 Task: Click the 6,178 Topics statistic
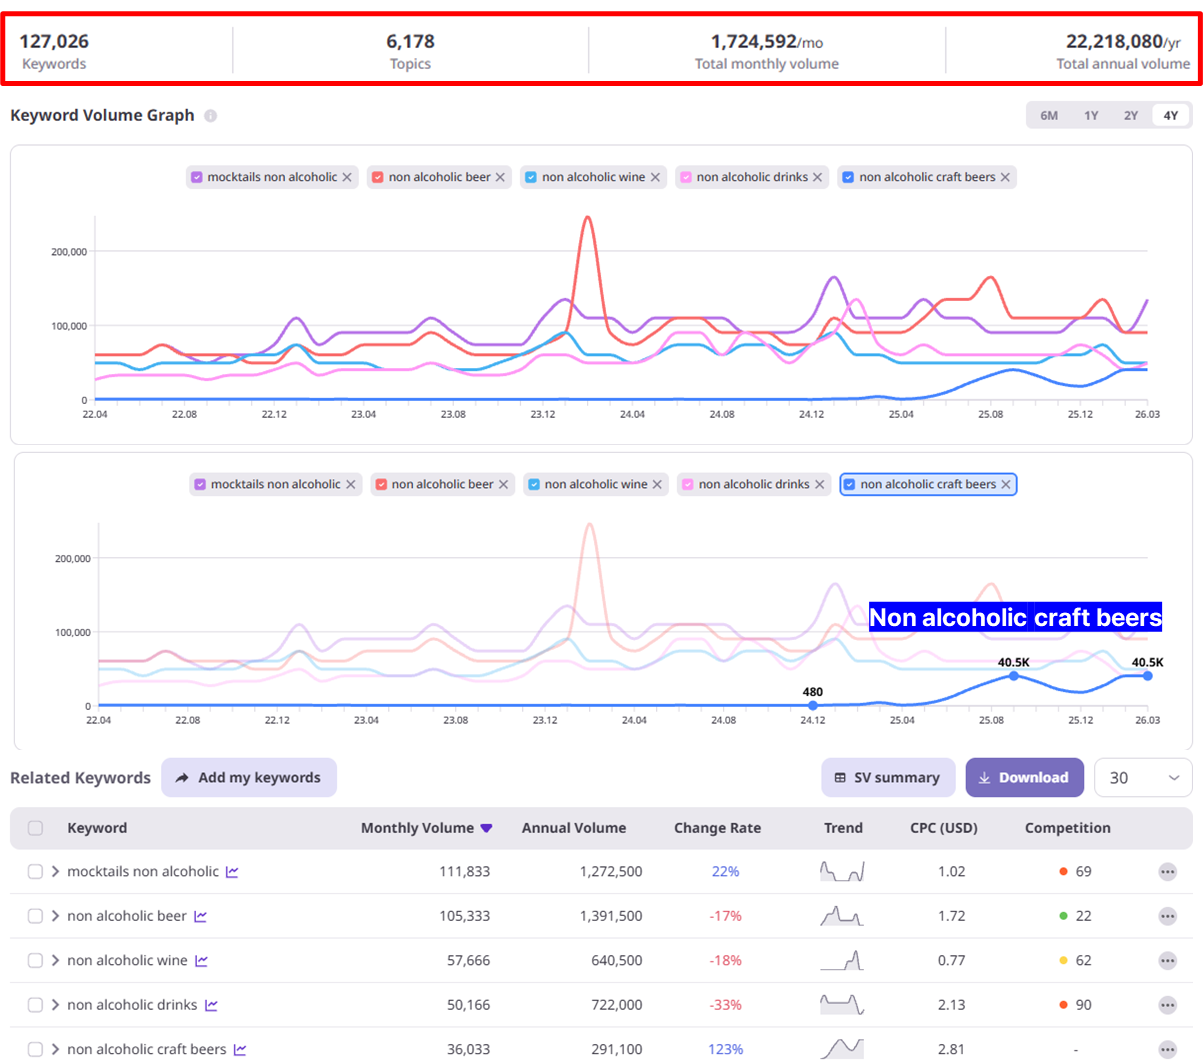pos(410,50)
